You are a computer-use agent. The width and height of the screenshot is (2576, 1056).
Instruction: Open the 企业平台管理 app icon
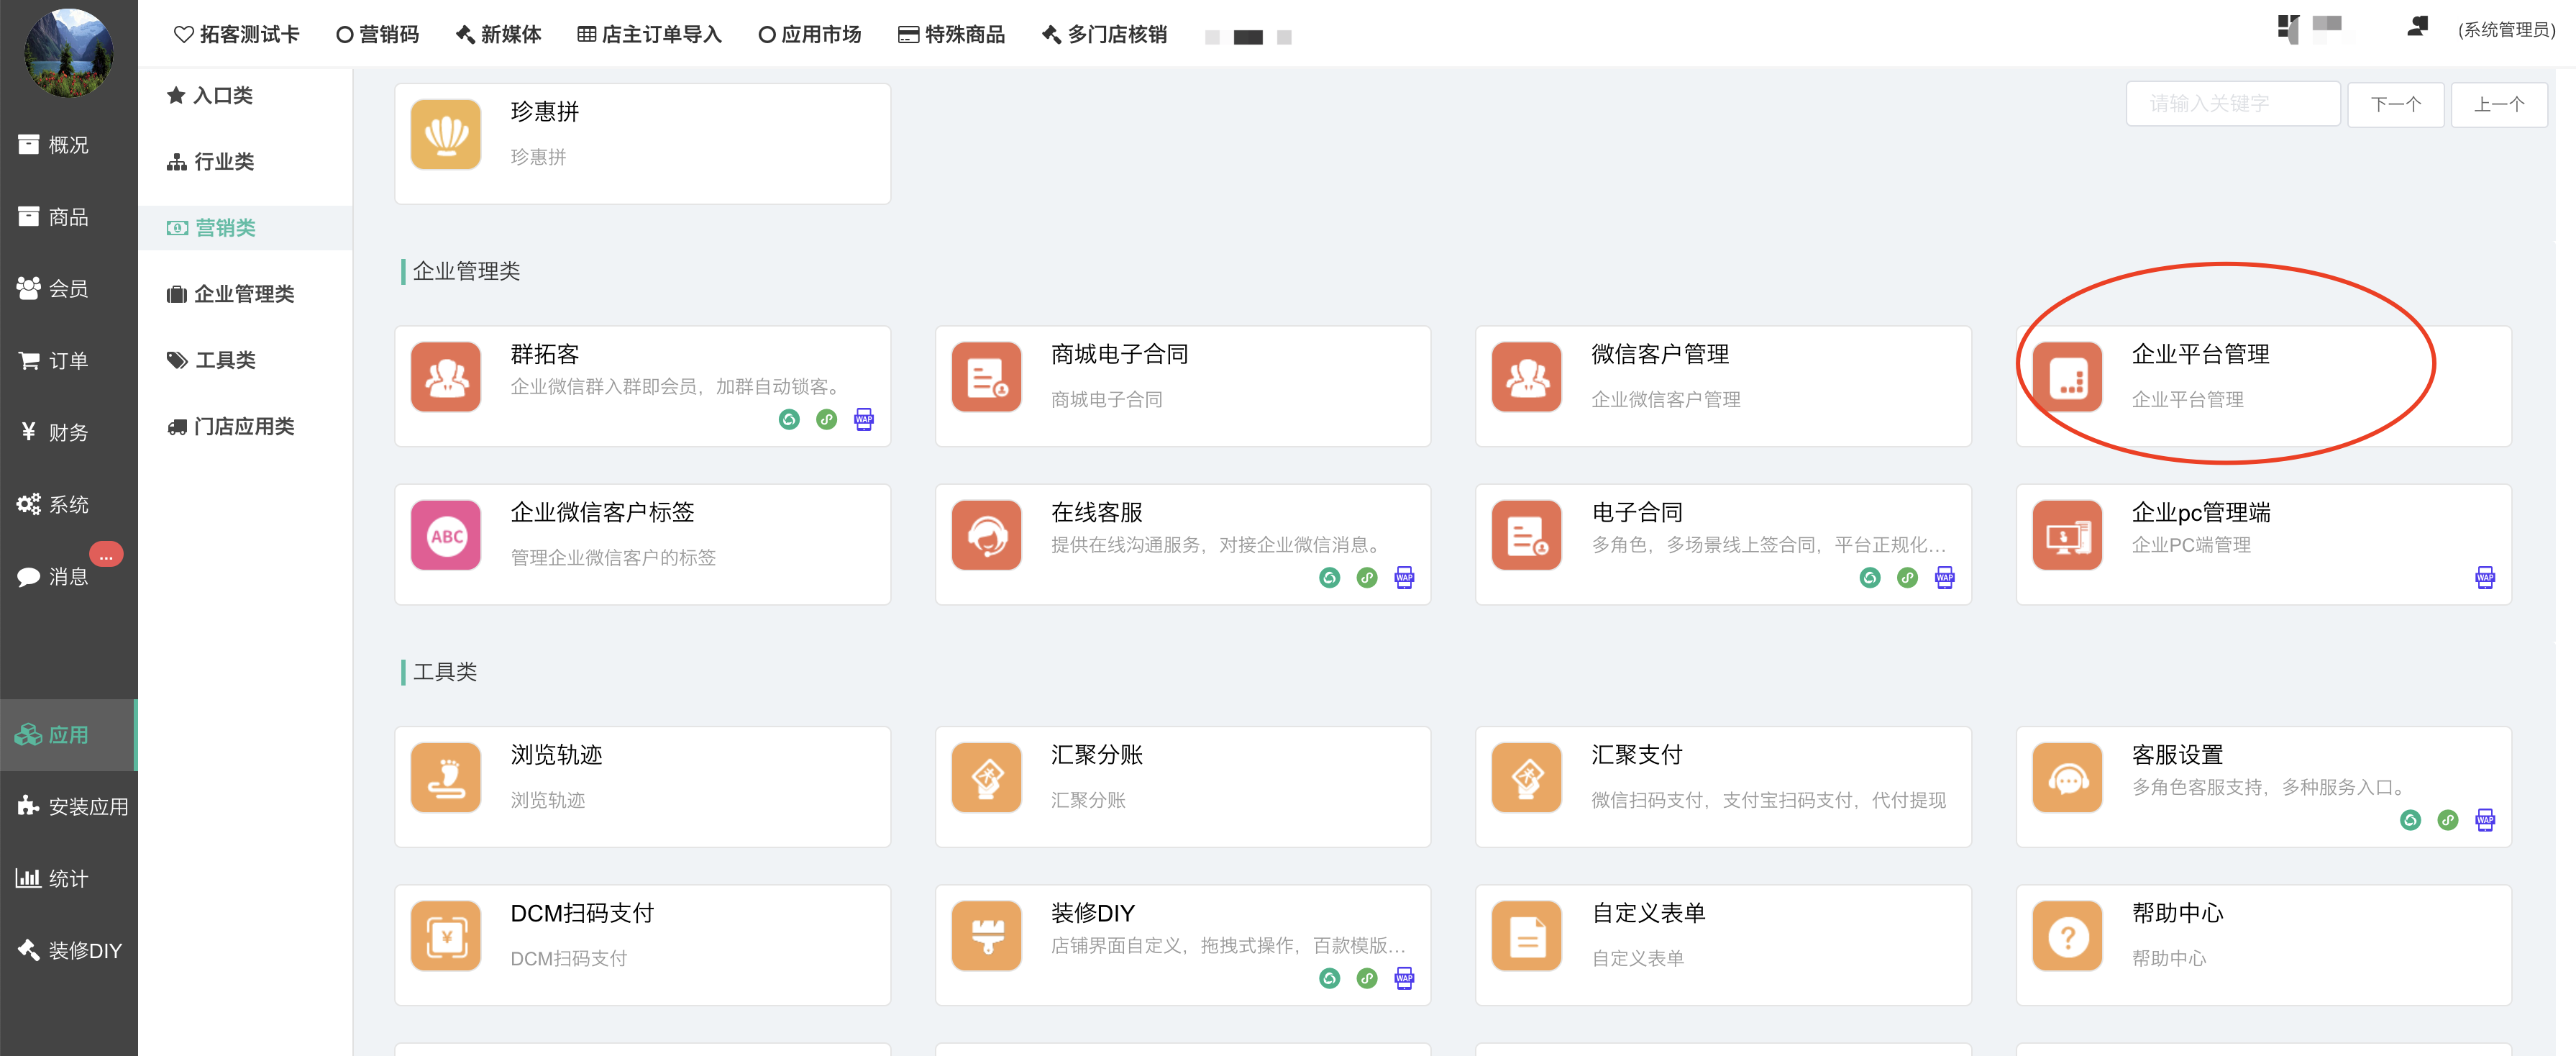2067,377
